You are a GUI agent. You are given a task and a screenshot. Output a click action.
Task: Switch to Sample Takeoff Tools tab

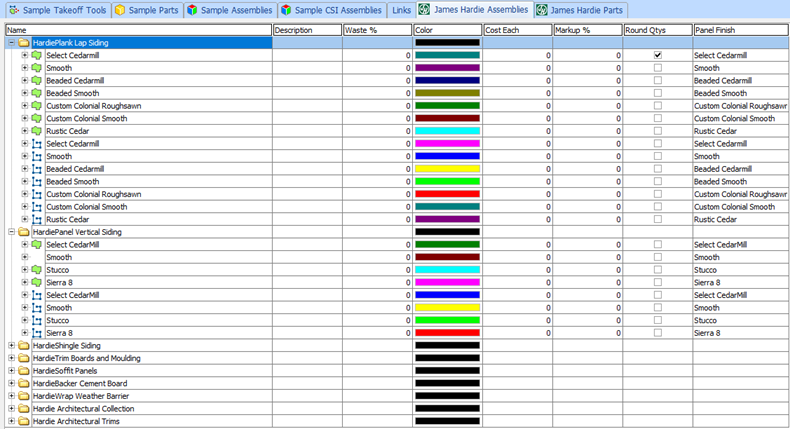coord(58,10)
